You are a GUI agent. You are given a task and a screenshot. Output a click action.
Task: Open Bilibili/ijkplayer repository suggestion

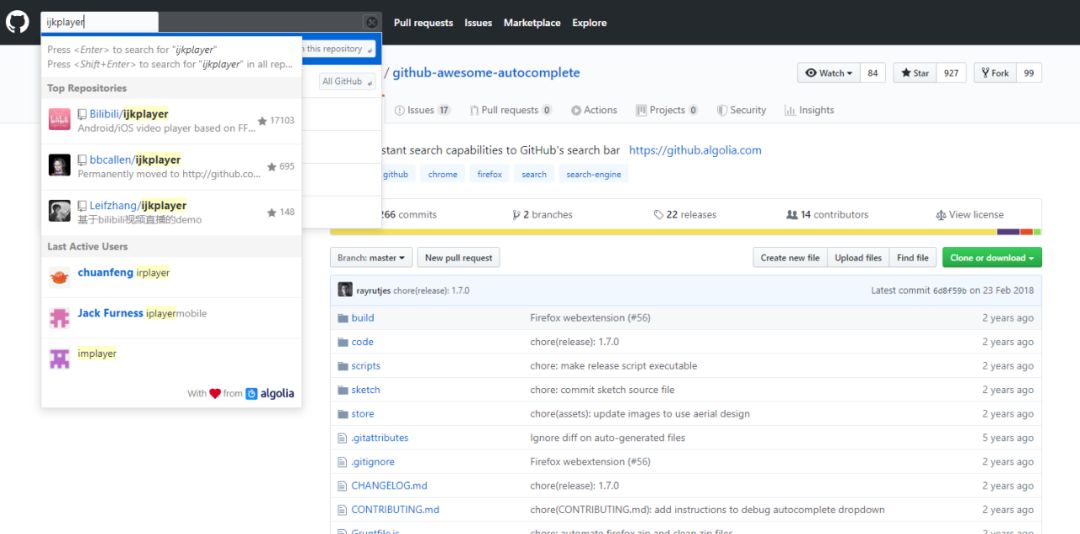[172, 121]
